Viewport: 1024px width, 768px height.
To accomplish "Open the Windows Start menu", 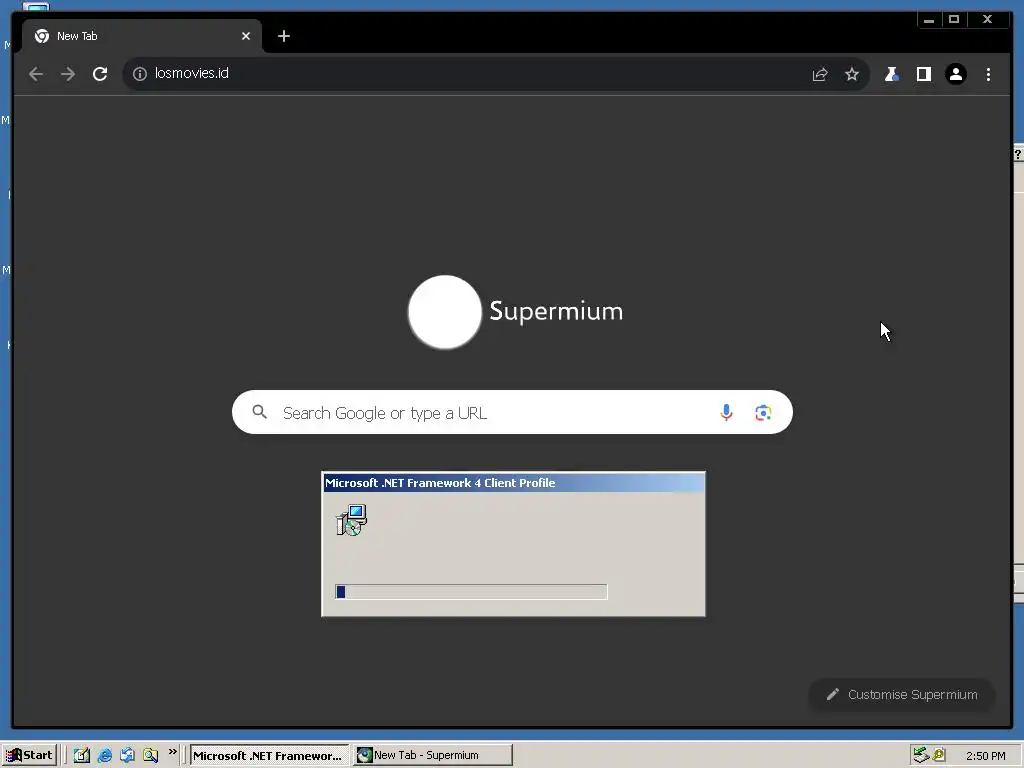I will [29, 756].
